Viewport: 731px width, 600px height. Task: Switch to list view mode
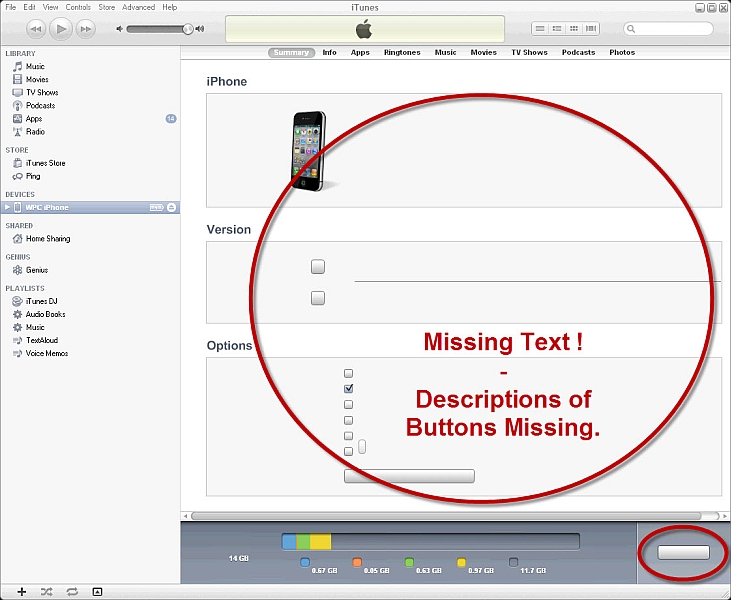pyautogui.click(x=540, y=29)
